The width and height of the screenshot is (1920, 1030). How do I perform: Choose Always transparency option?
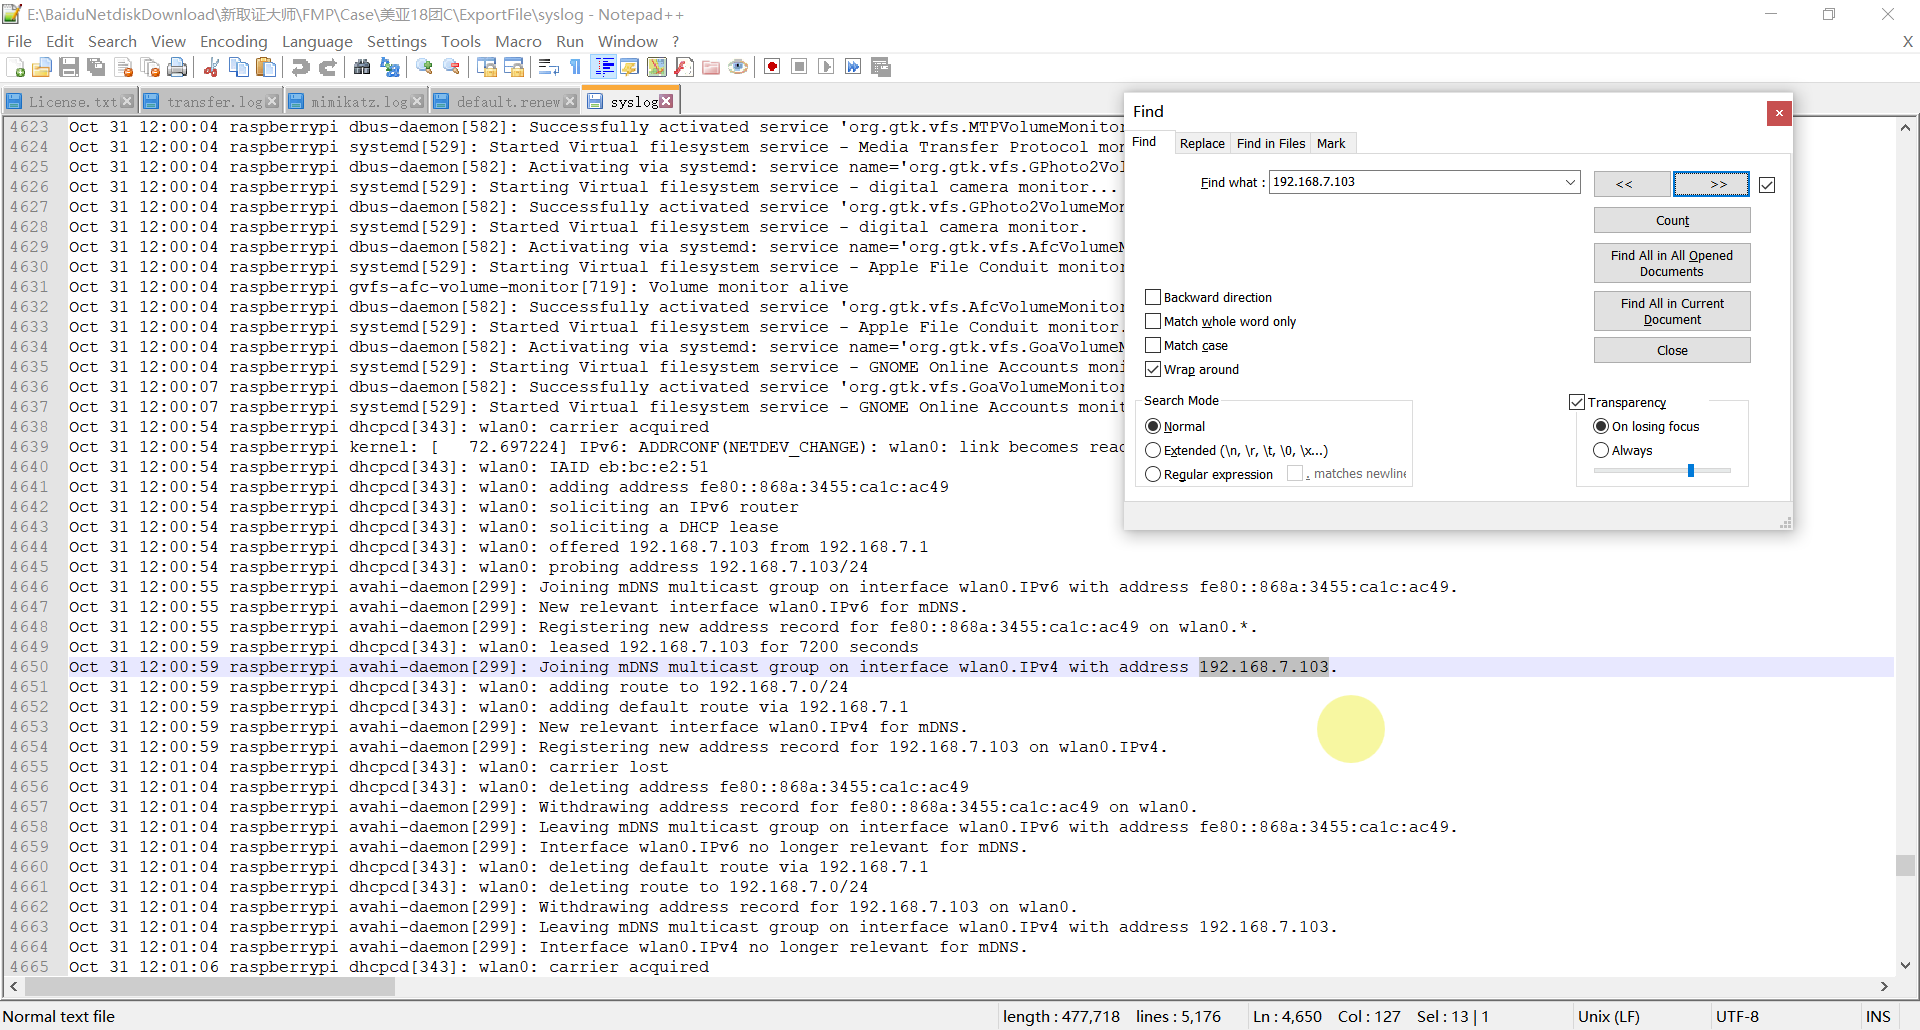1601,450
